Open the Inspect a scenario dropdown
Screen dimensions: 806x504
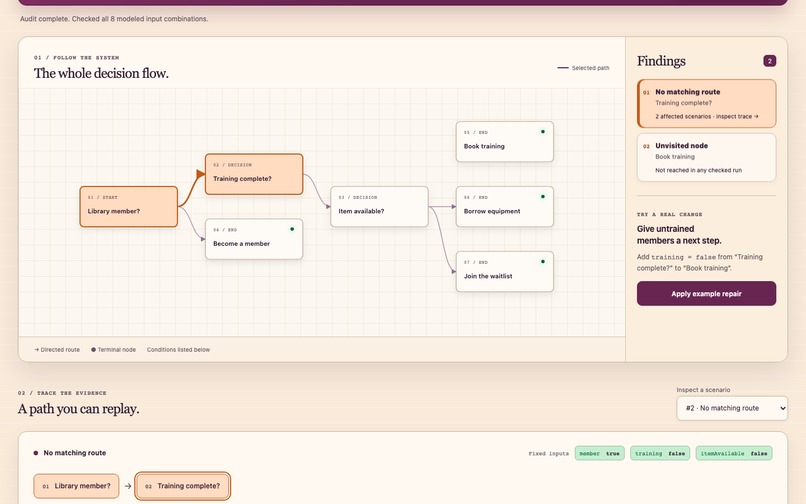[731, 408]
